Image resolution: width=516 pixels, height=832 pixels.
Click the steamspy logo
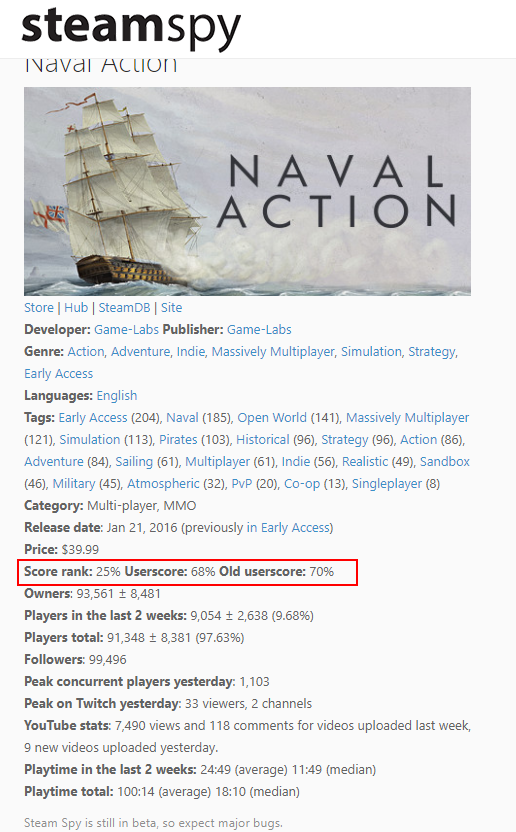point(131,28)
